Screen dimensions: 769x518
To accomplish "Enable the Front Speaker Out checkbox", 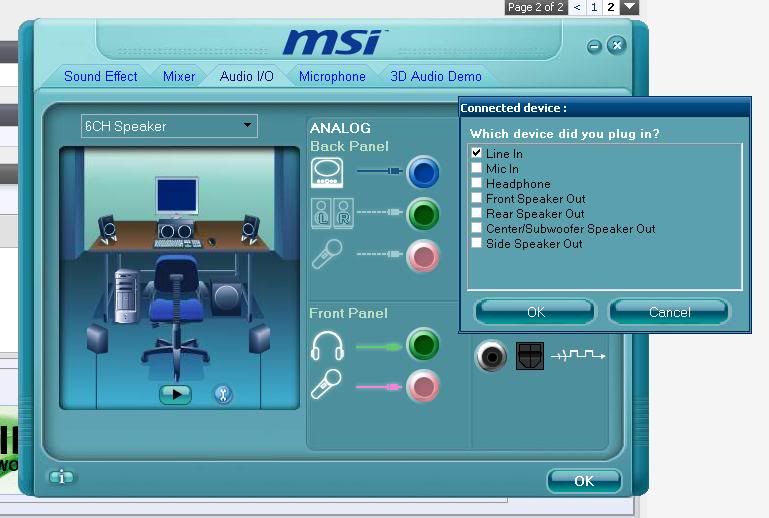I will click(477, 199).
